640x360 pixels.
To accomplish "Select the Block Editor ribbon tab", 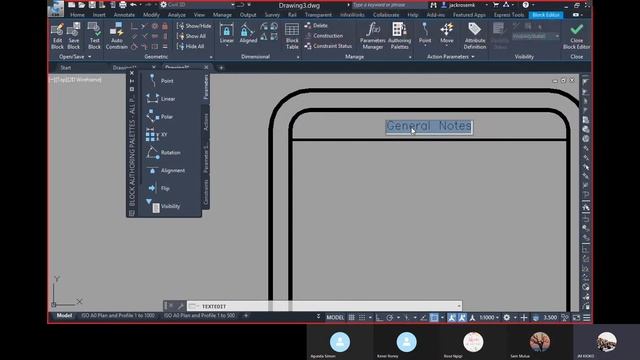I will click(546, 15).
